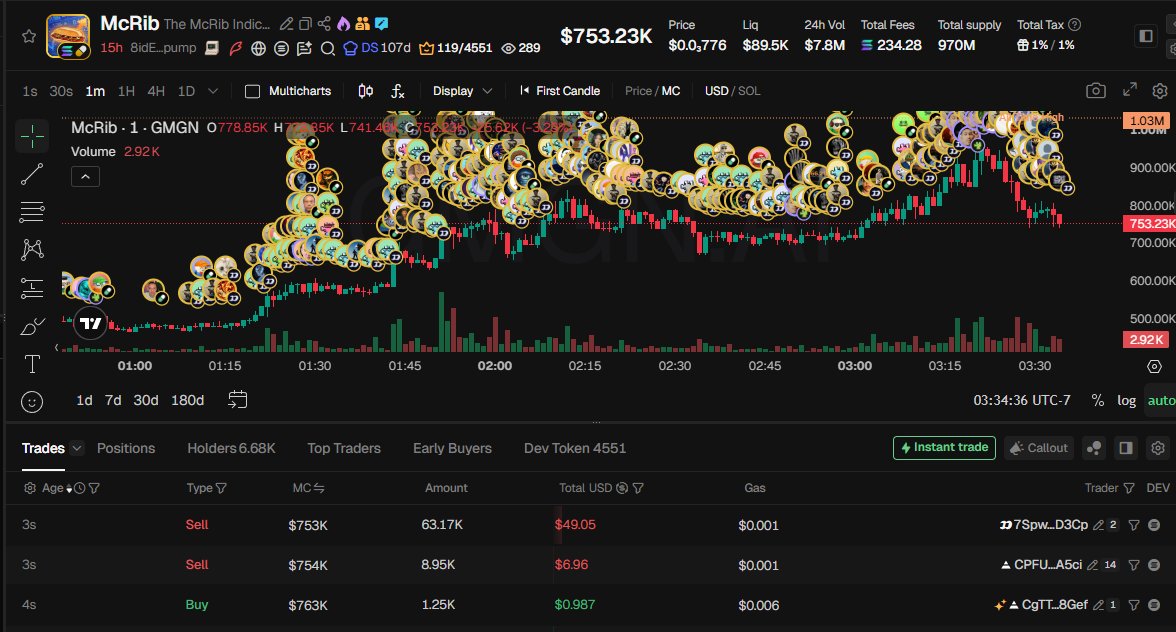The image size is (1176, 632).
Task: Switch to the Holders 6.68K tab
Action: 231,448
